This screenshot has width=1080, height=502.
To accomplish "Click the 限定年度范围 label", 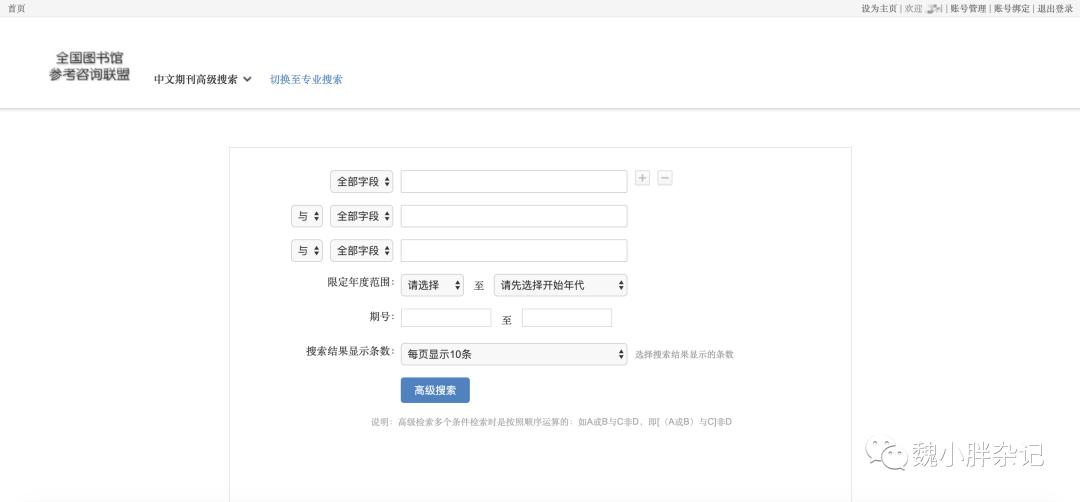I will point(361,282).
